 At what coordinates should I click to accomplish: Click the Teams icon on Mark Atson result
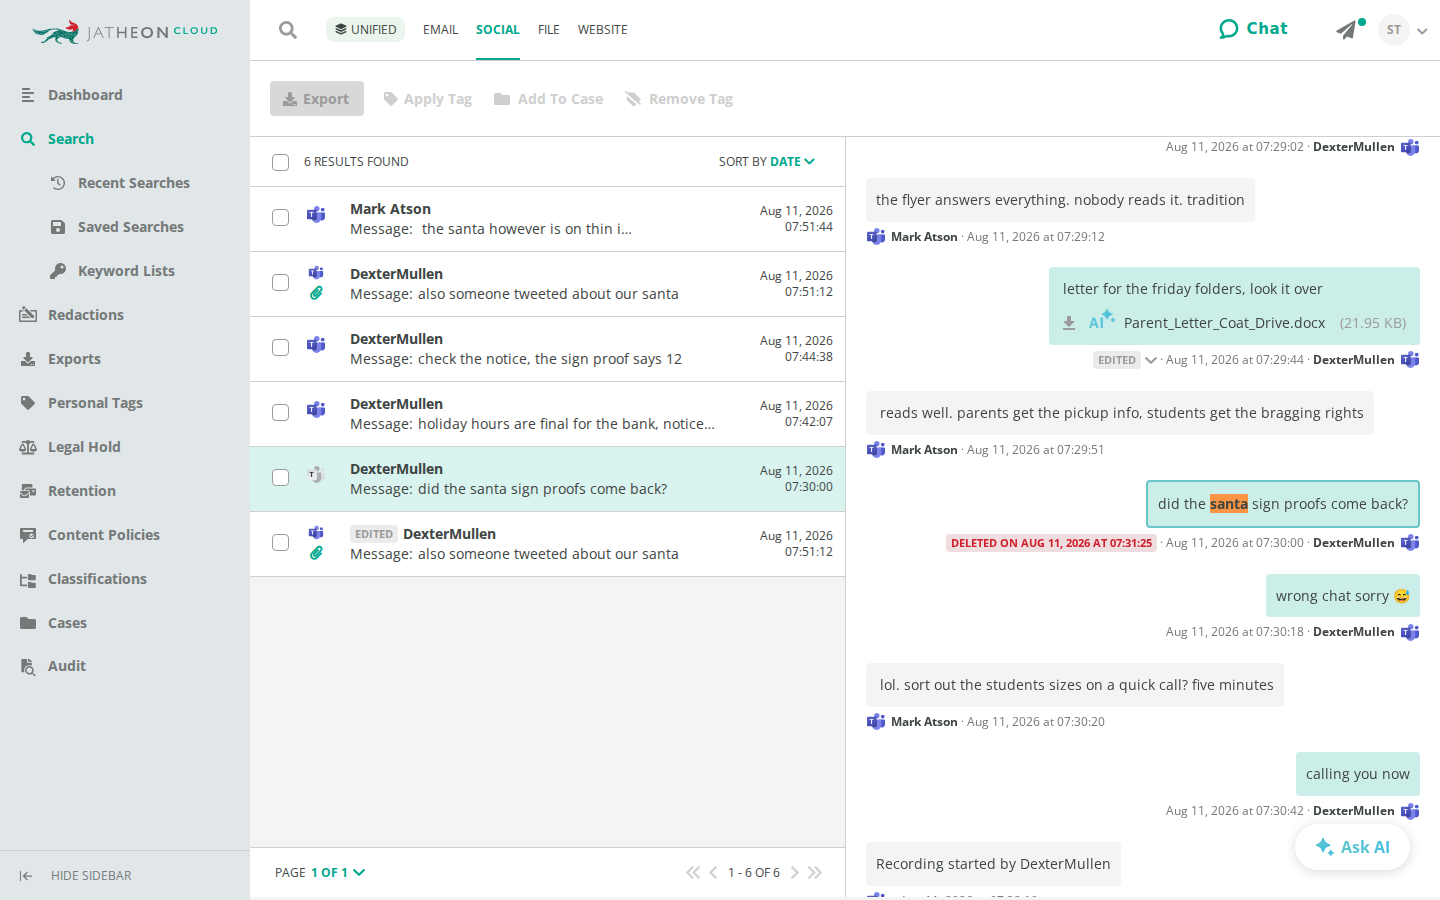click(x=316, y=214)
